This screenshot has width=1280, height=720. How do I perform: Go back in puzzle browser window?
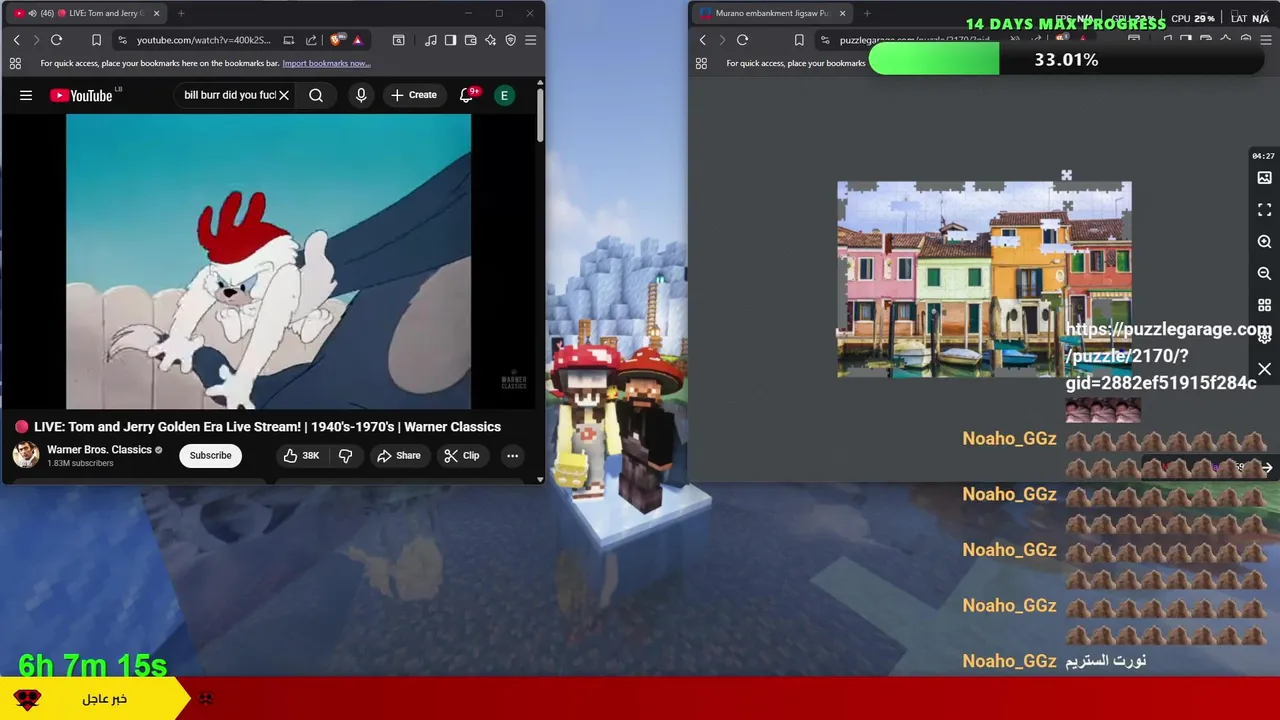pyautogui.click(x=702, y=40)
